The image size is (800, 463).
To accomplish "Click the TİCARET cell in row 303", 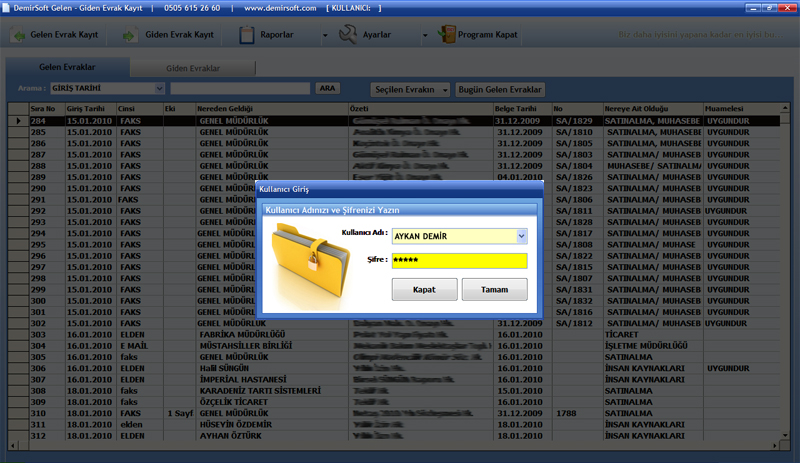I will (x=653, y=334).
